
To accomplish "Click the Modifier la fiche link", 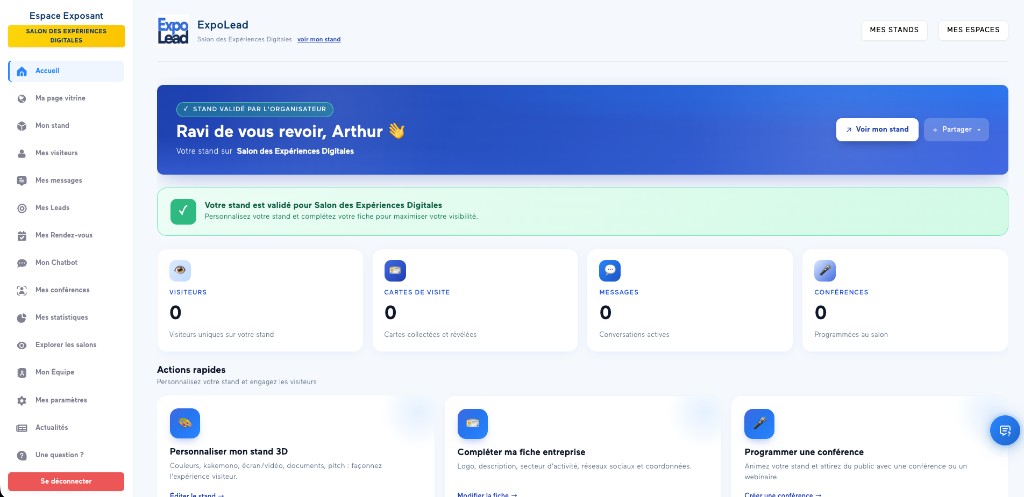I will [487, 494].
